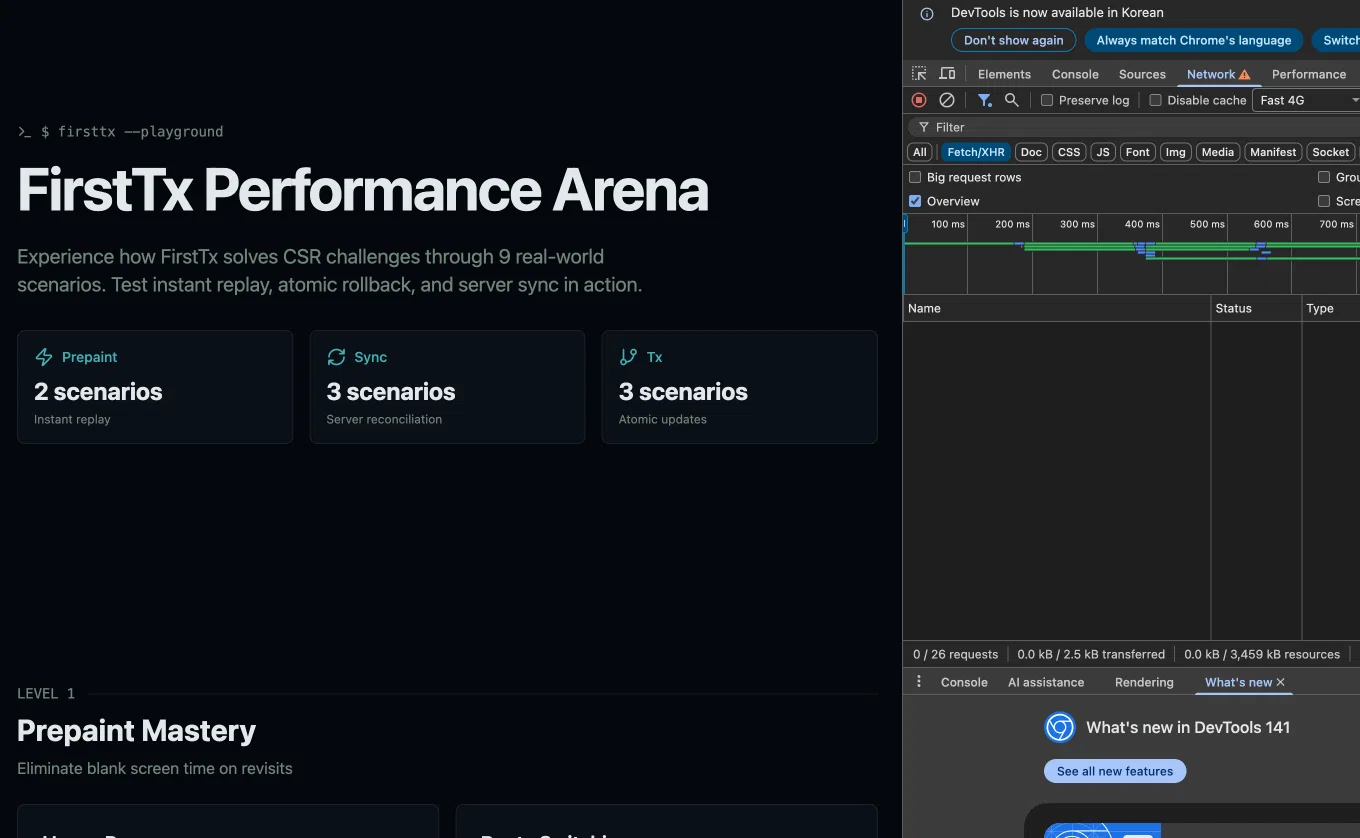Switch to the Elements tab
1360x838 pixels.
1004,74
